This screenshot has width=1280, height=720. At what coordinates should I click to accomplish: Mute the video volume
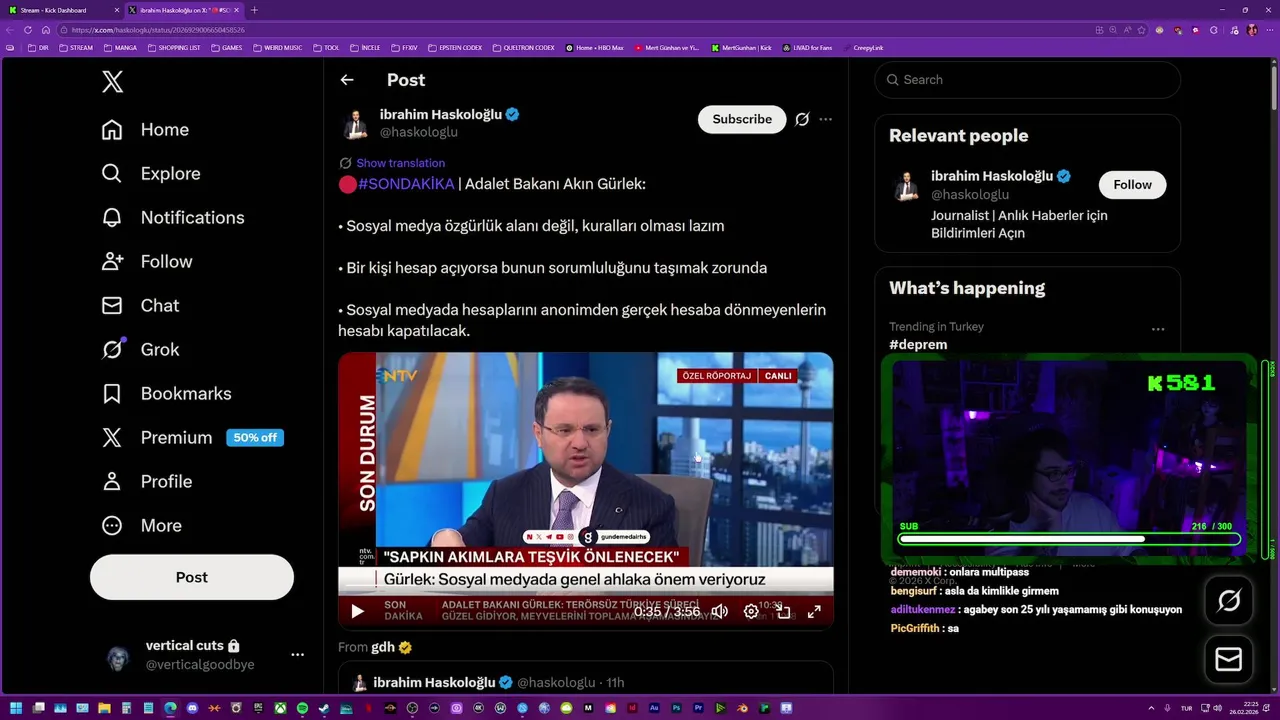click(719, 611)
